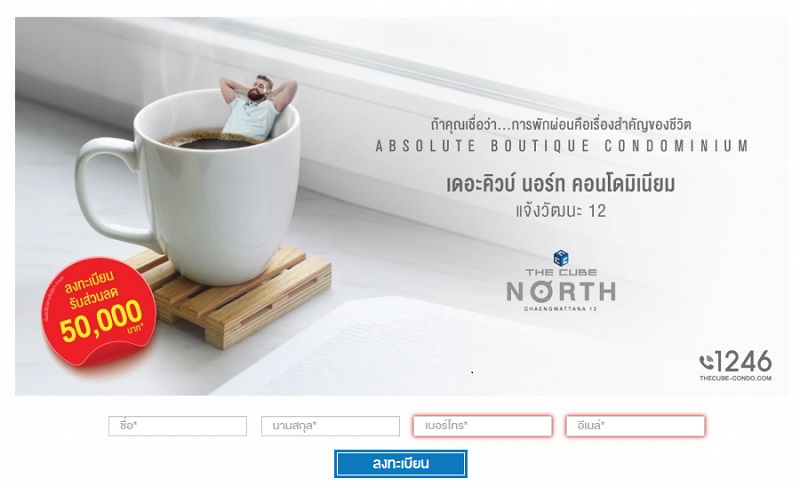Image resolution: width=800 pixels, height=487 pixels.
Task: Select the THE CUBE NORTH logo text
Action: click(x=561, y=285)
